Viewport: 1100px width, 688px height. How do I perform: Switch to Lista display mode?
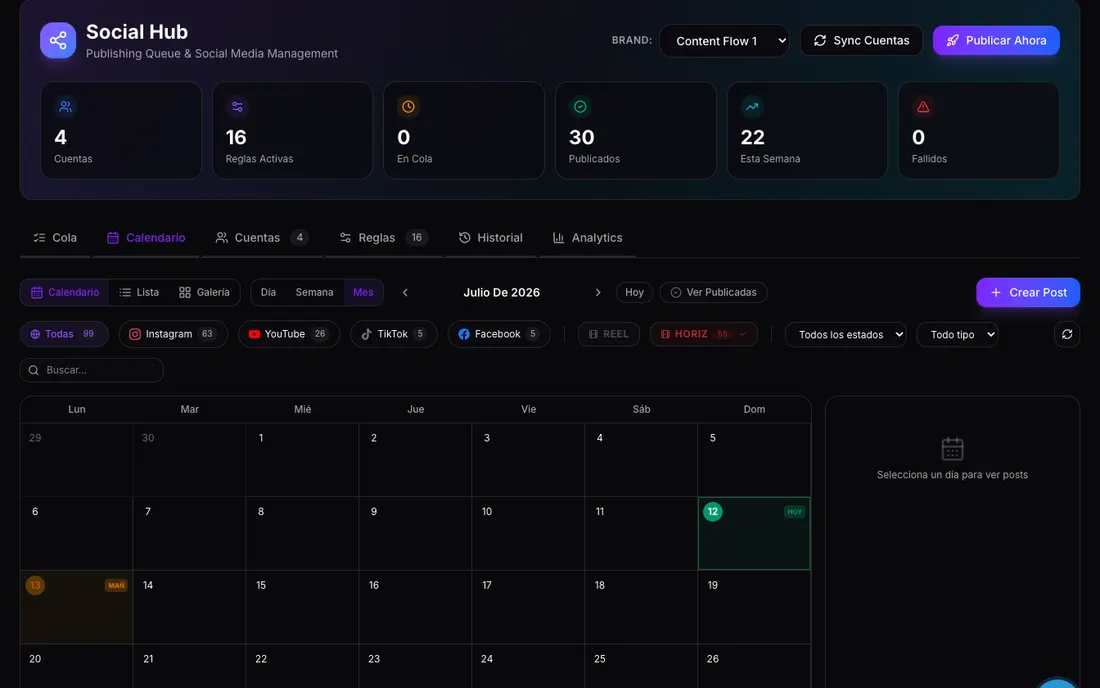point(139,292)
